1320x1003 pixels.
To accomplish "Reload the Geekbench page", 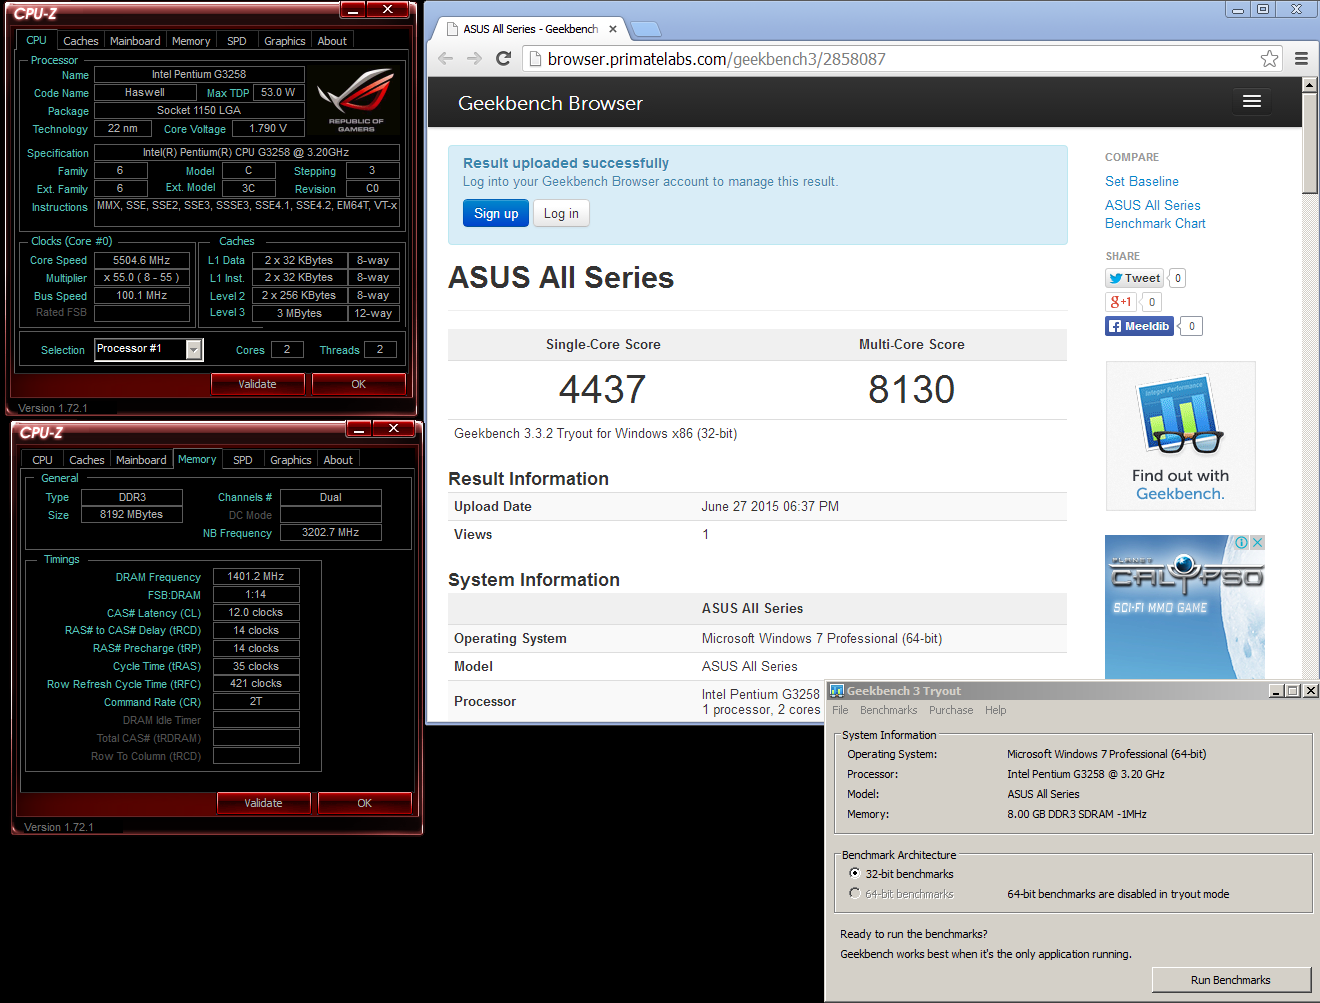I will 504,59.
